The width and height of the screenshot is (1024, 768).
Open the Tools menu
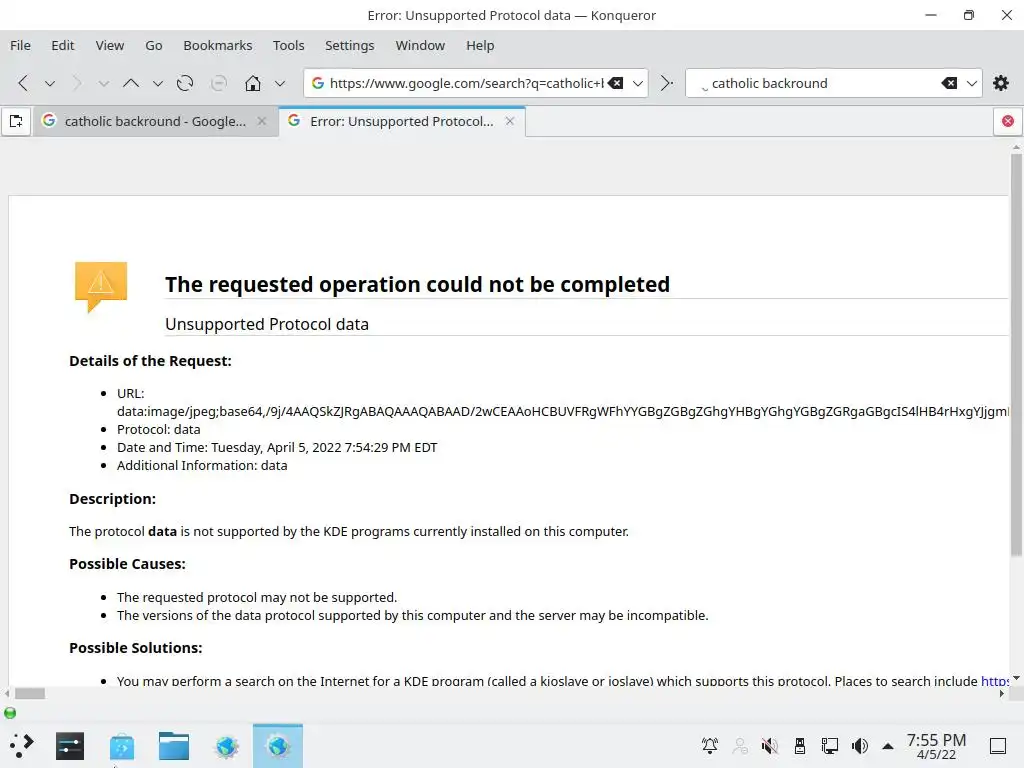(289, 46)
